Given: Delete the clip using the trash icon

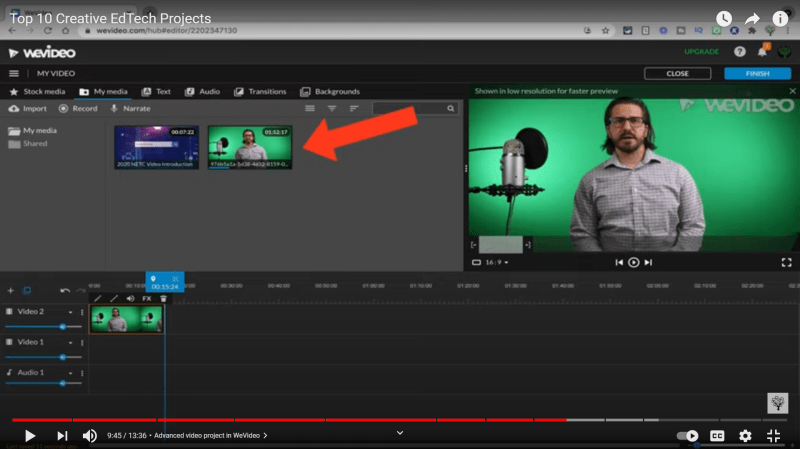Looking at the screenshot, I should click(x=163, y=298).
